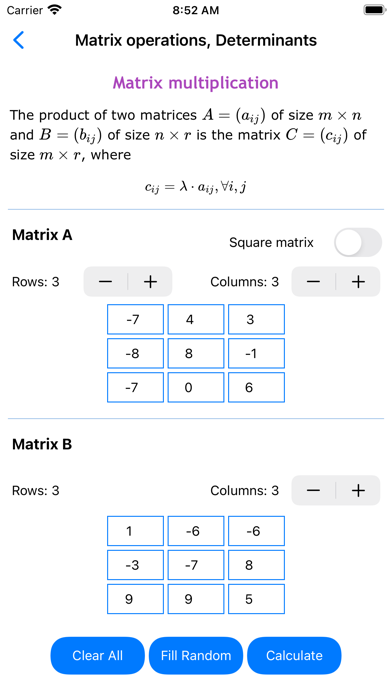Increase Matrix B columns with plus
The image size is (392, 696).
click(358, 490)
